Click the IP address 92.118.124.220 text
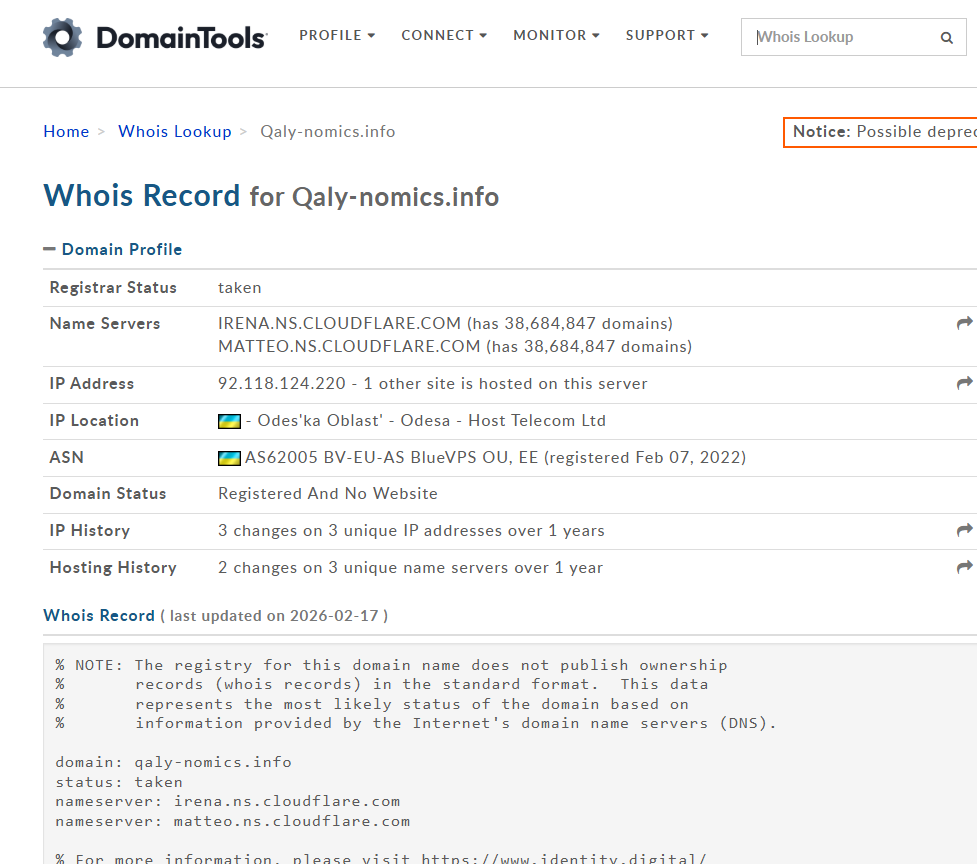This screenshot has width=977, height=864. click(282, 383)
